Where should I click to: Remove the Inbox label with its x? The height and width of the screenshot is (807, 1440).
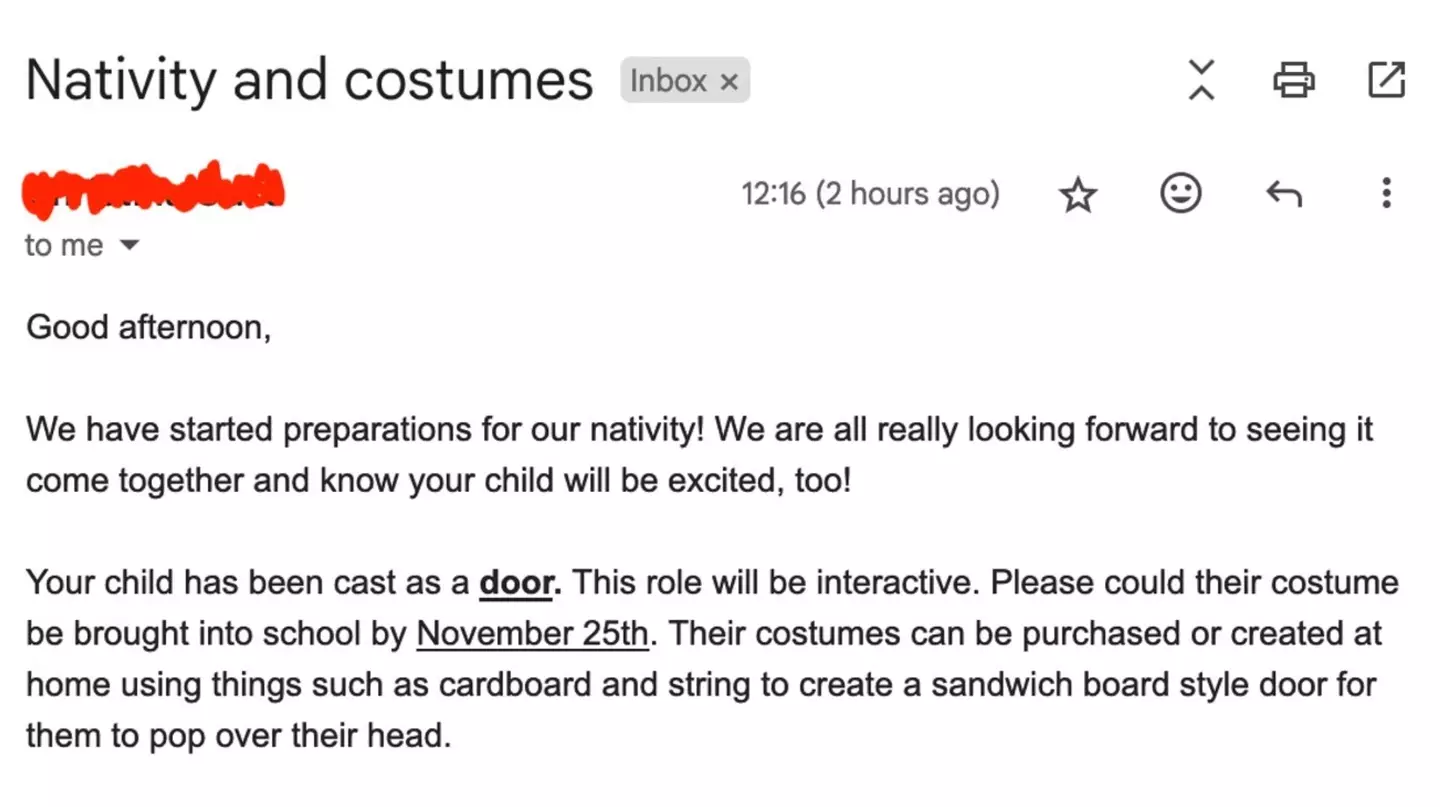[x=730, y=82]
